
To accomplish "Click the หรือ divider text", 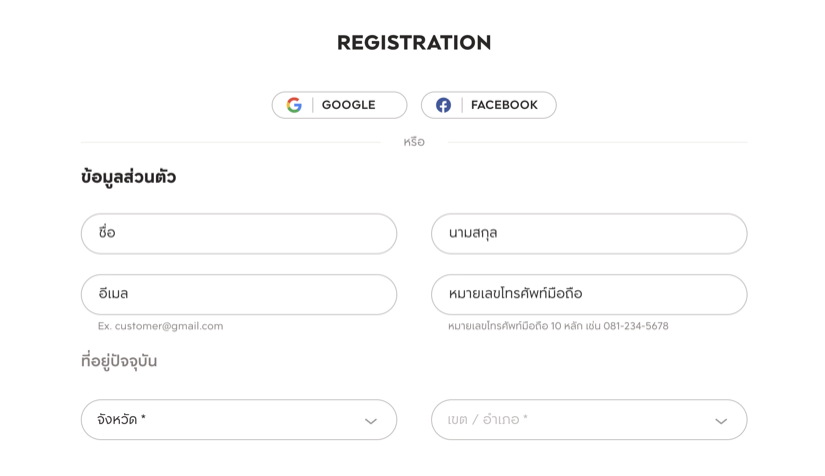I will (414, 142).
